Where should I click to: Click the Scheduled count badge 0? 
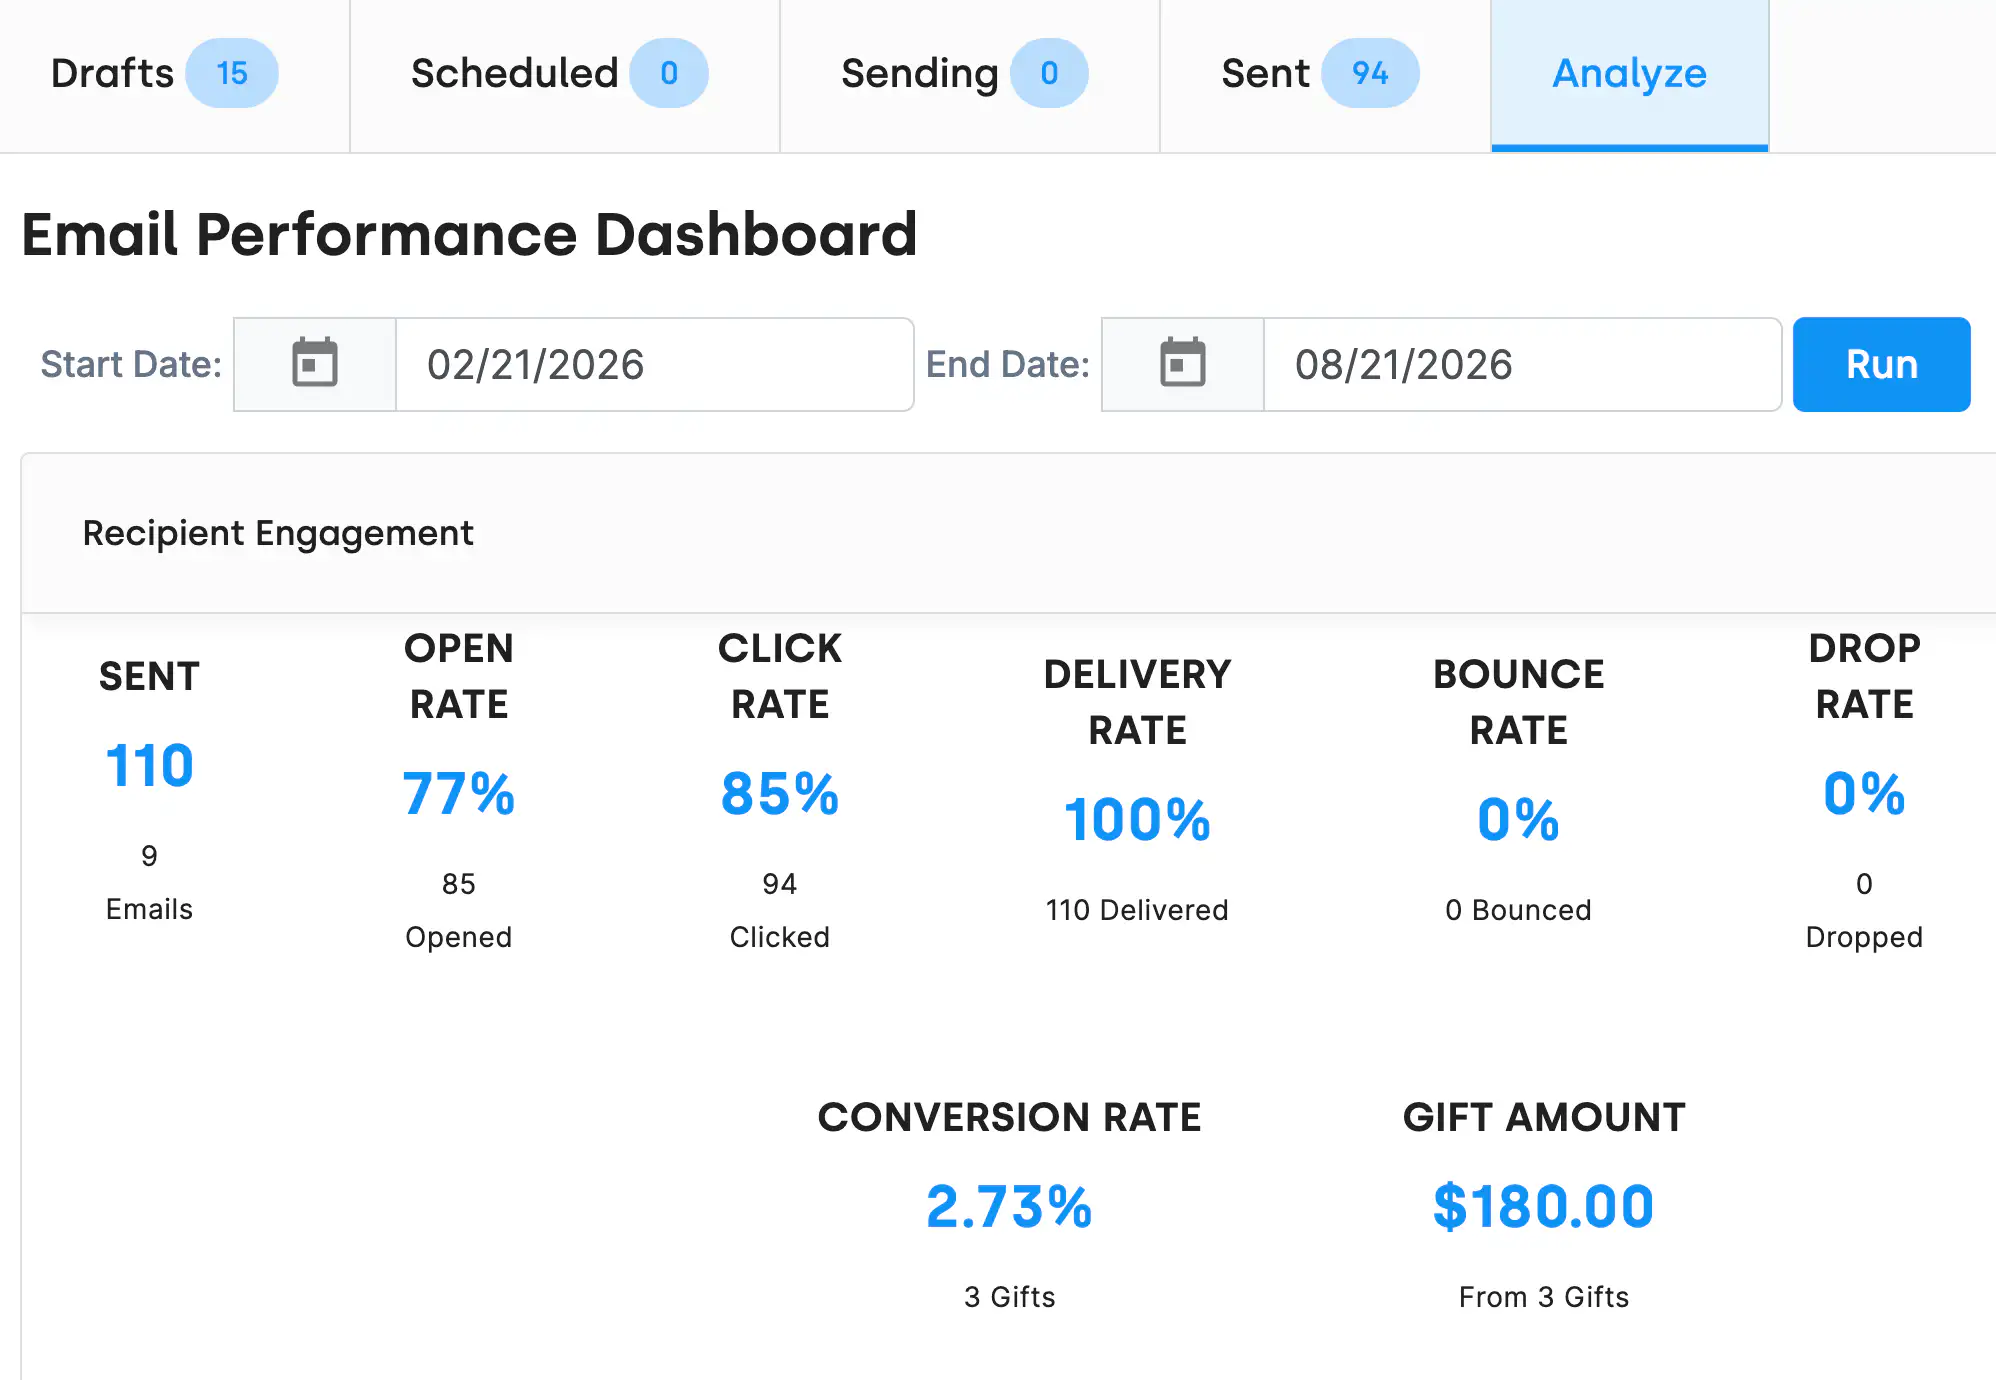point(669,73)
